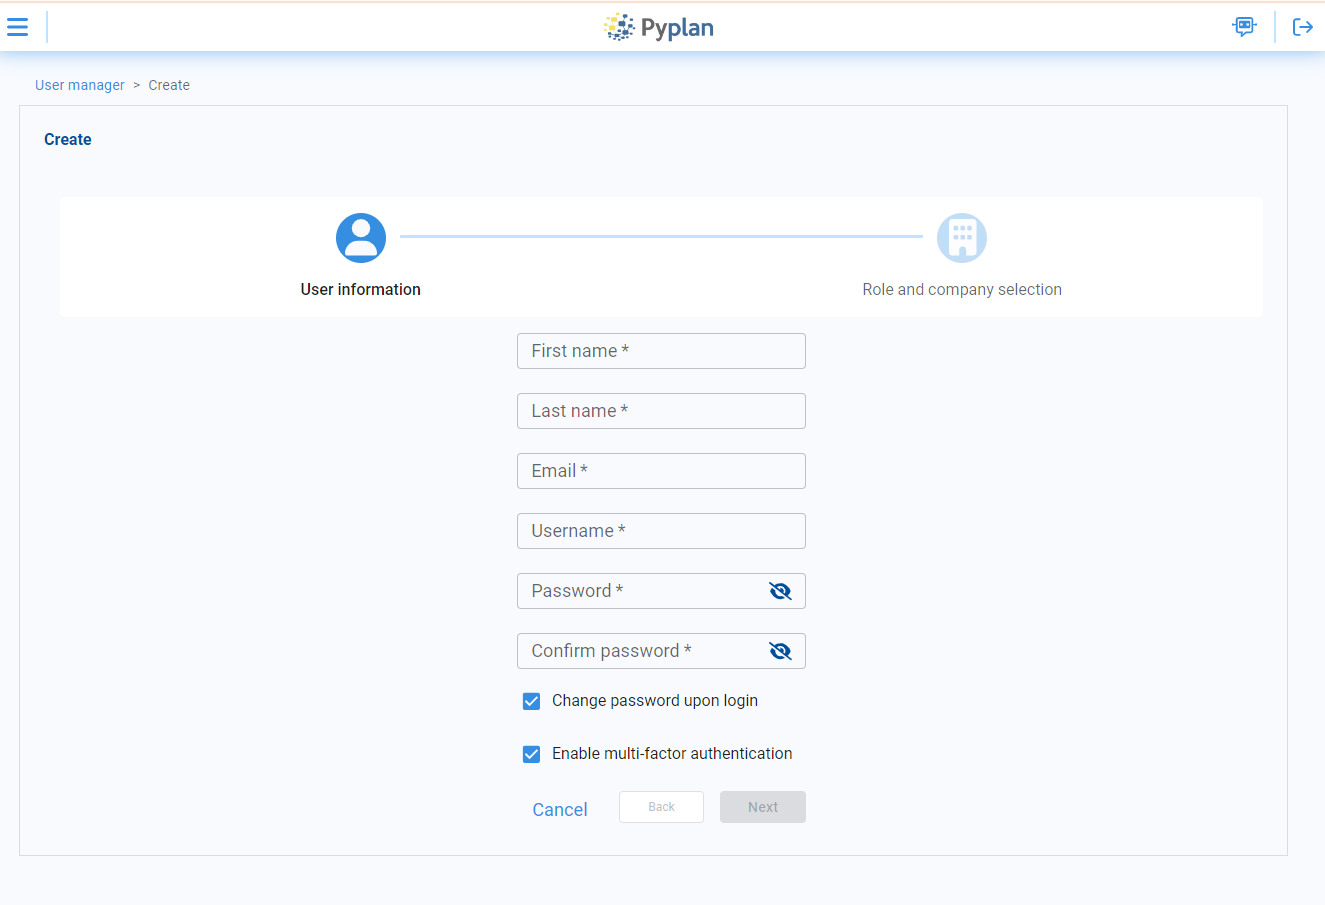Screen dimensions: 1325x905
Task: Go to User manager breadcrumb
Action: tap(80, 85)
